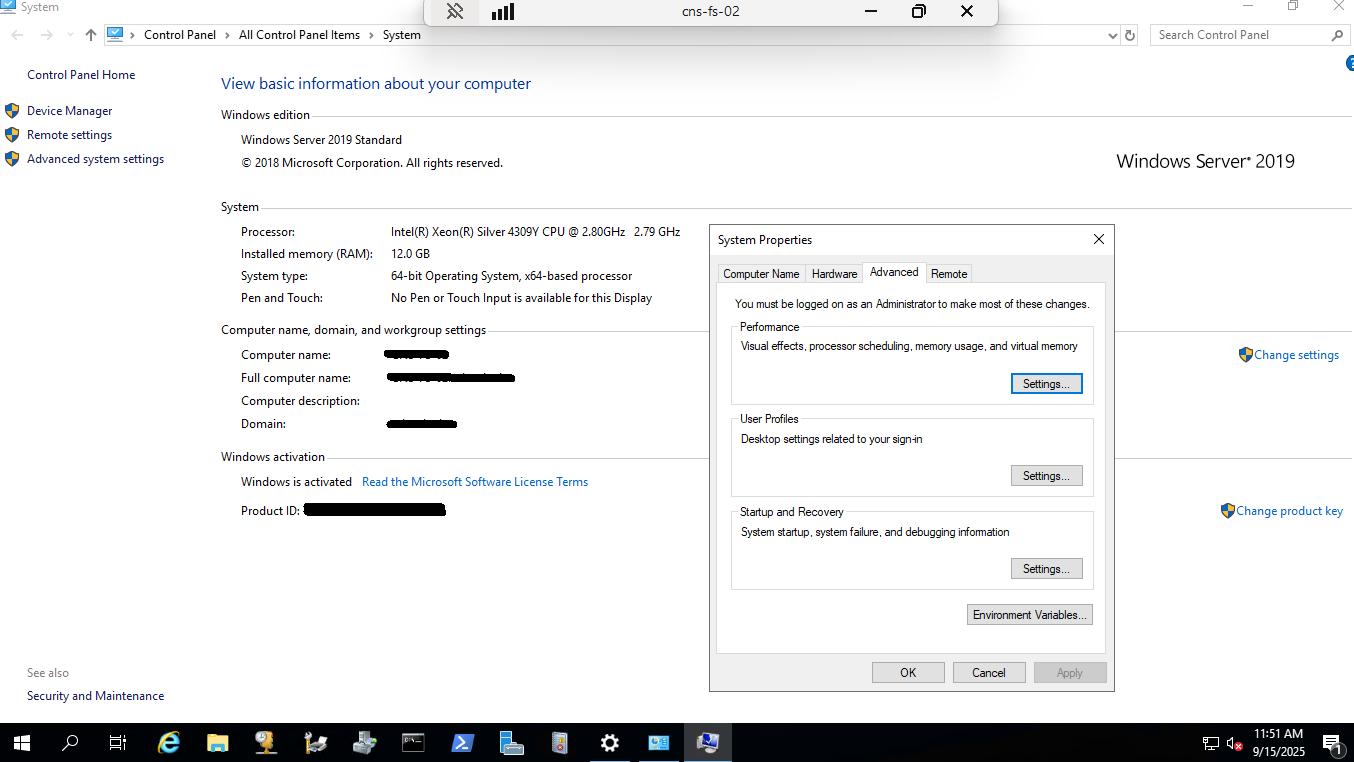Open Internet Explorer from the taskbar
This screenshot has height=762, width=1354.
tap(169, 743)
